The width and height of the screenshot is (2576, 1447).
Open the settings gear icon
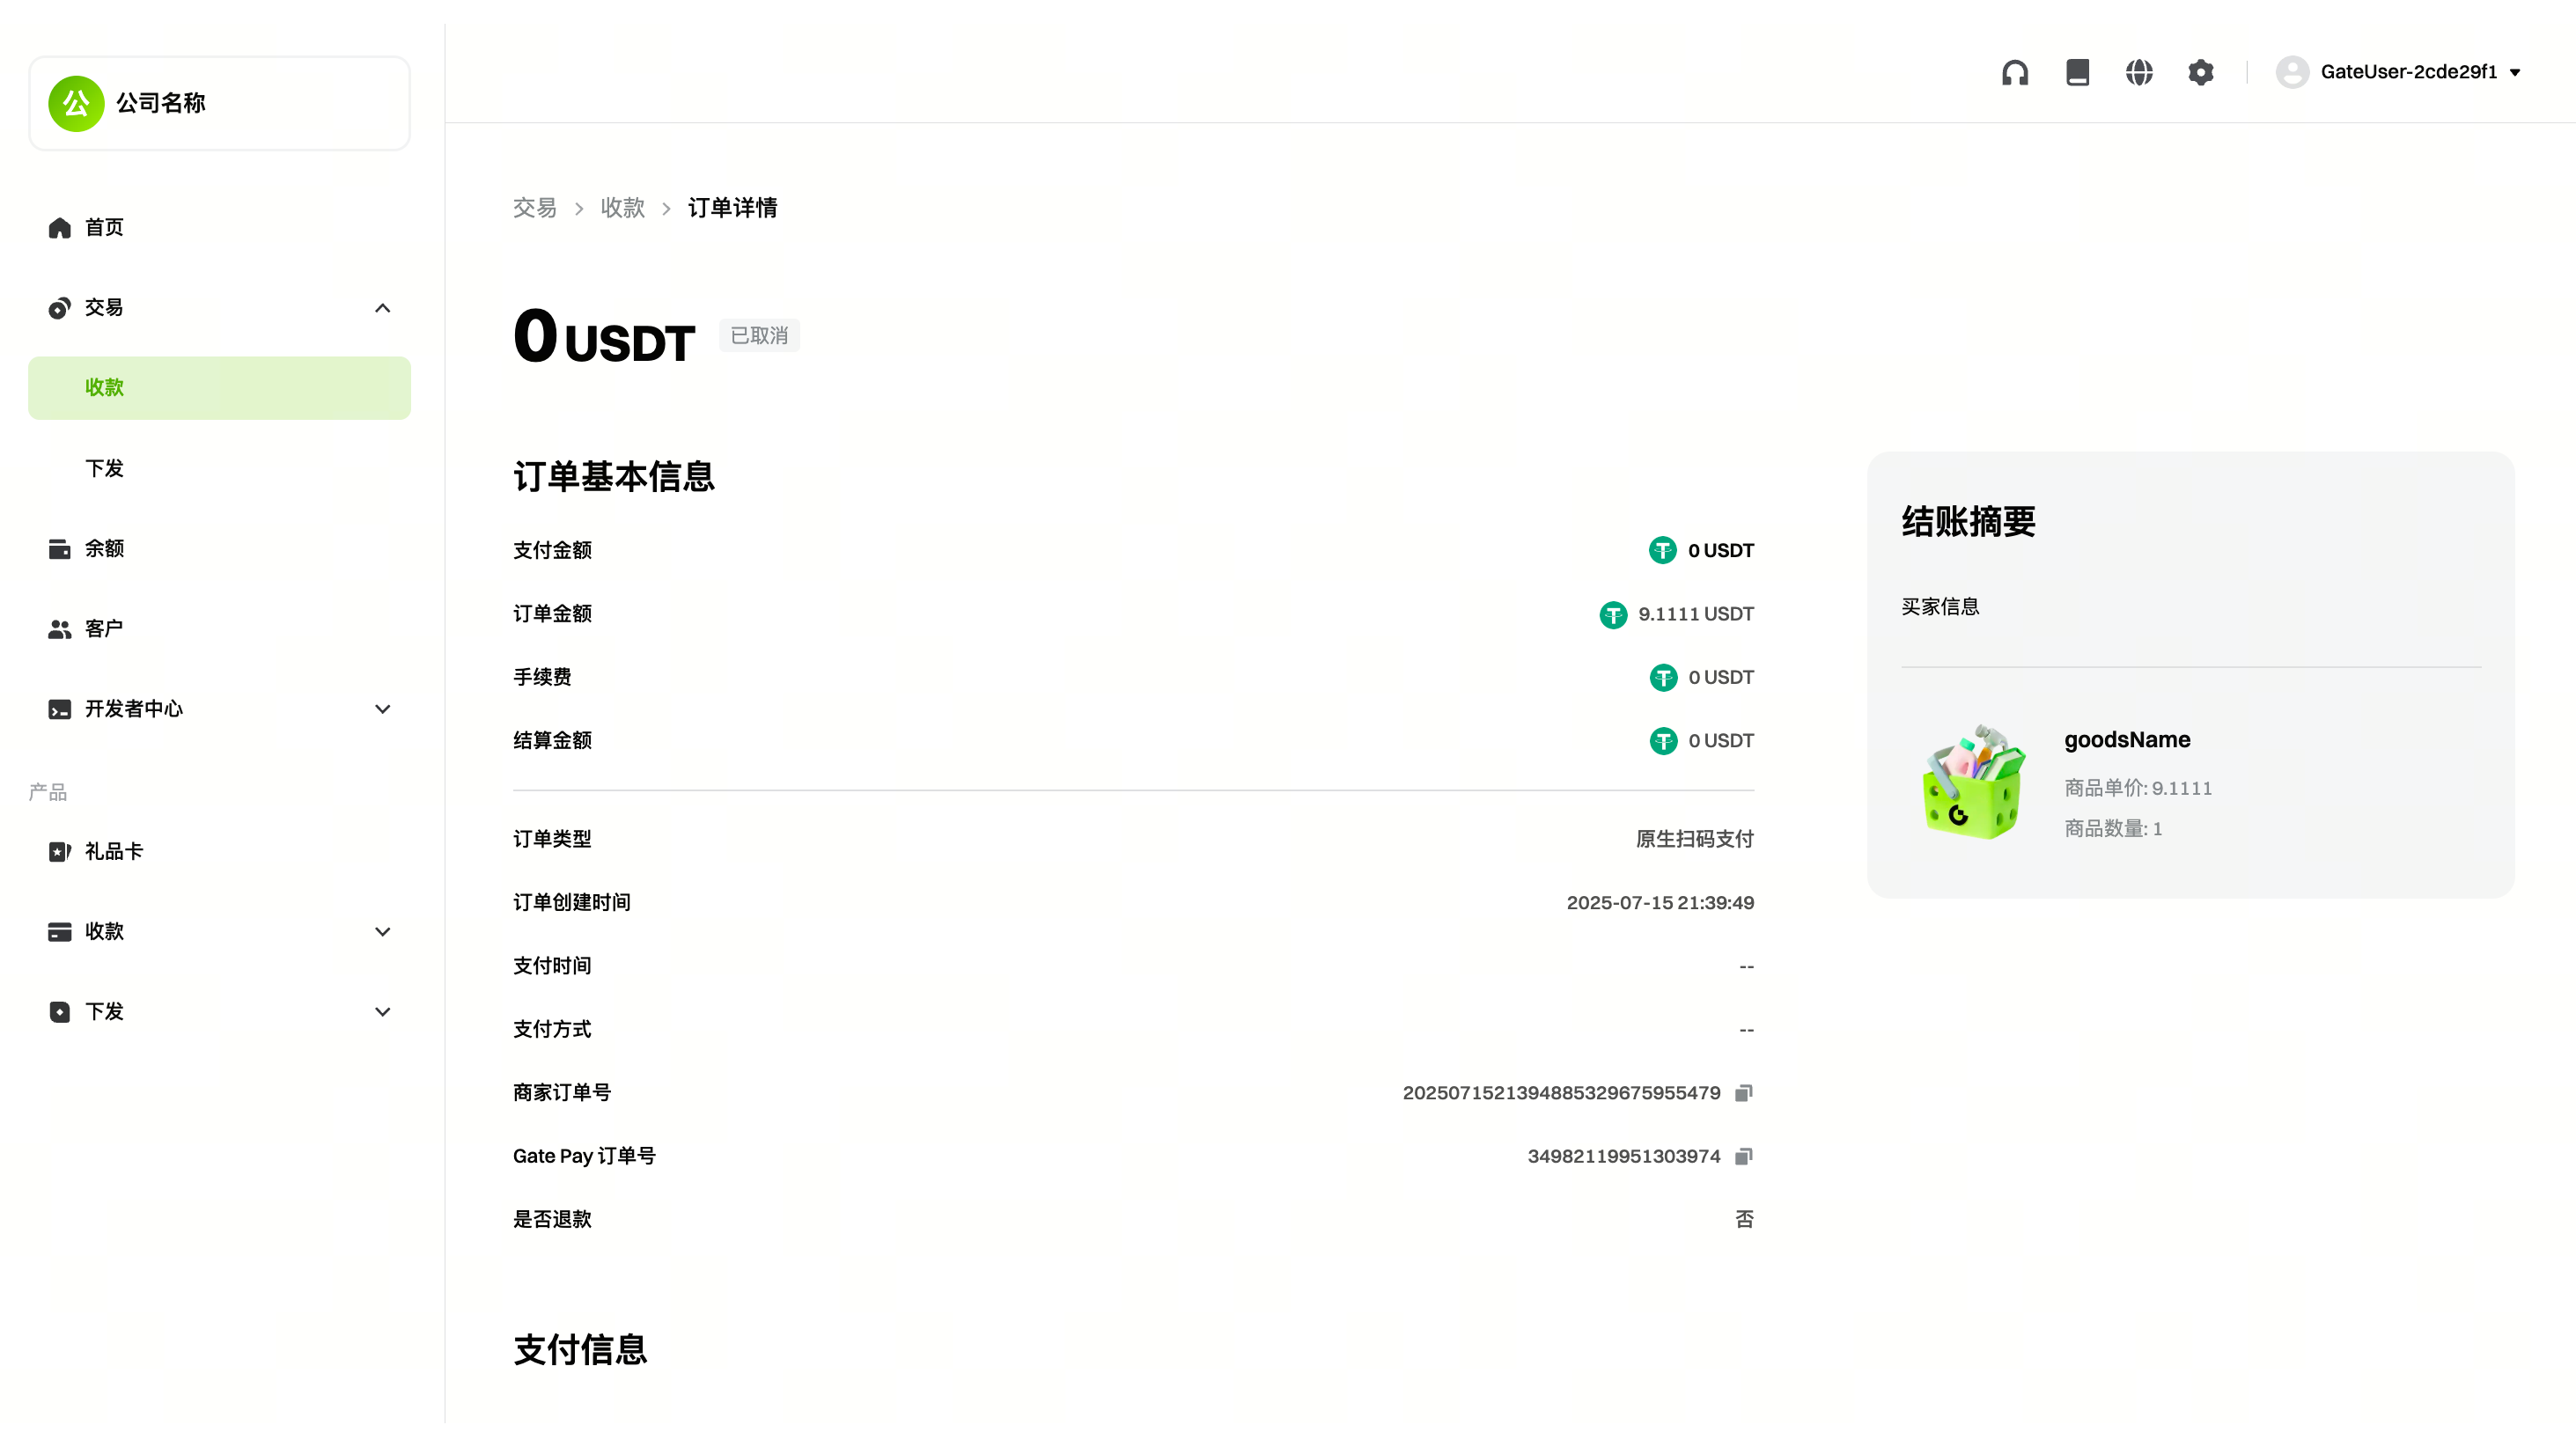(x=2200, y=72)
